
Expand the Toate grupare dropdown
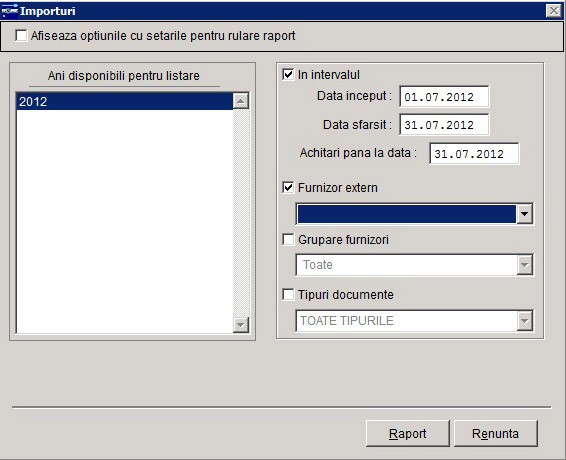point(524,265)
